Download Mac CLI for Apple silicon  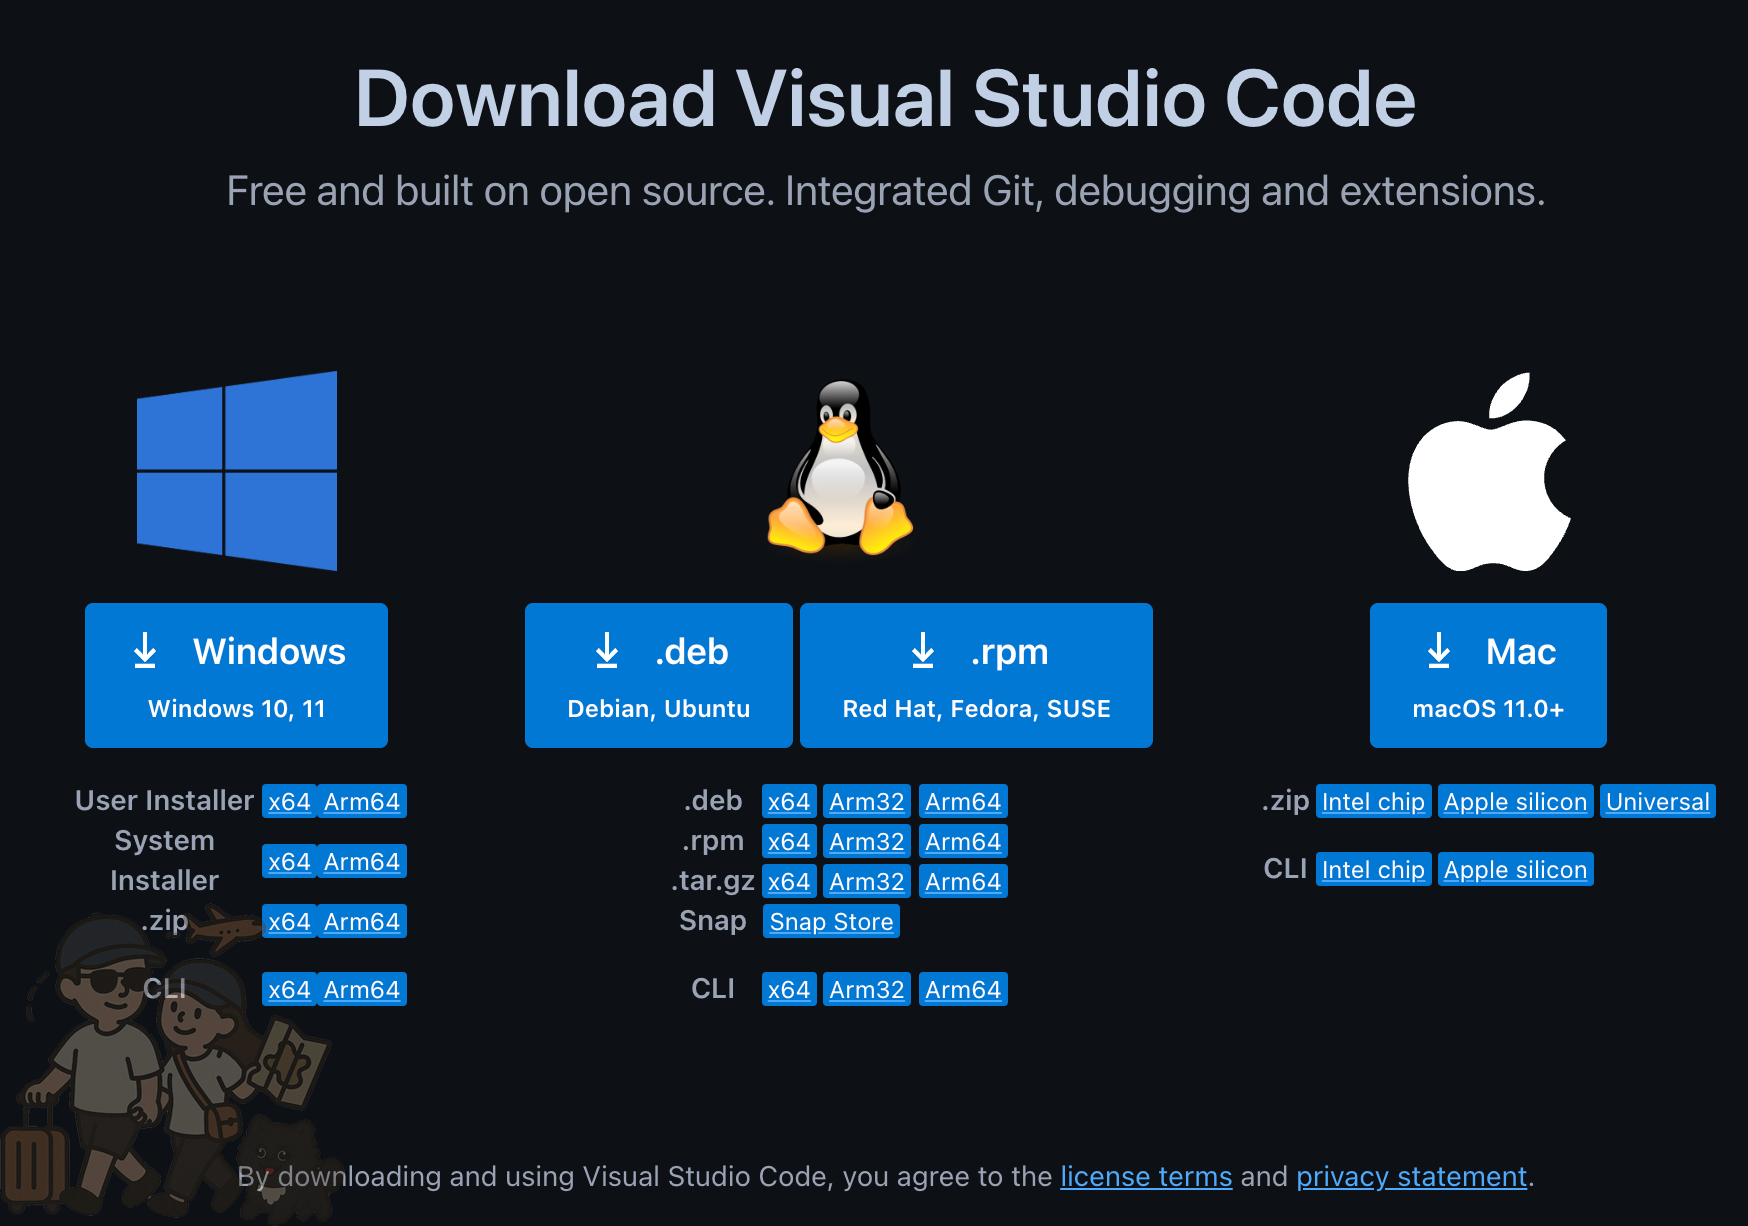[x=1515, y=869]
